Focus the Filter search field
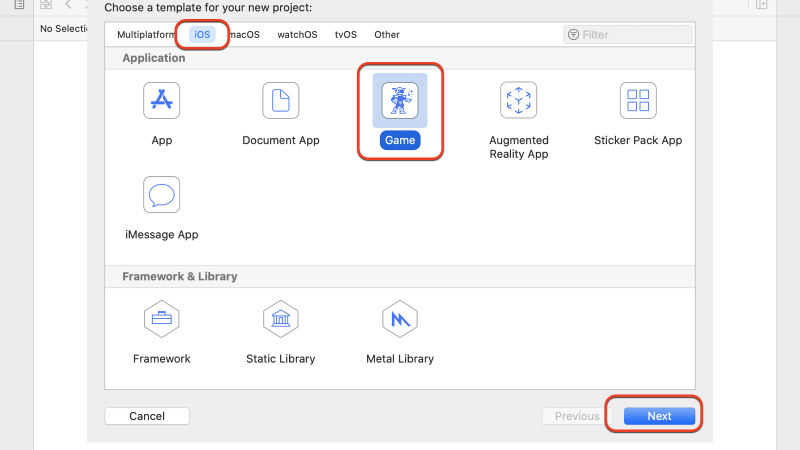The height and width of the screenshot is (450, 800). point(628,35)
